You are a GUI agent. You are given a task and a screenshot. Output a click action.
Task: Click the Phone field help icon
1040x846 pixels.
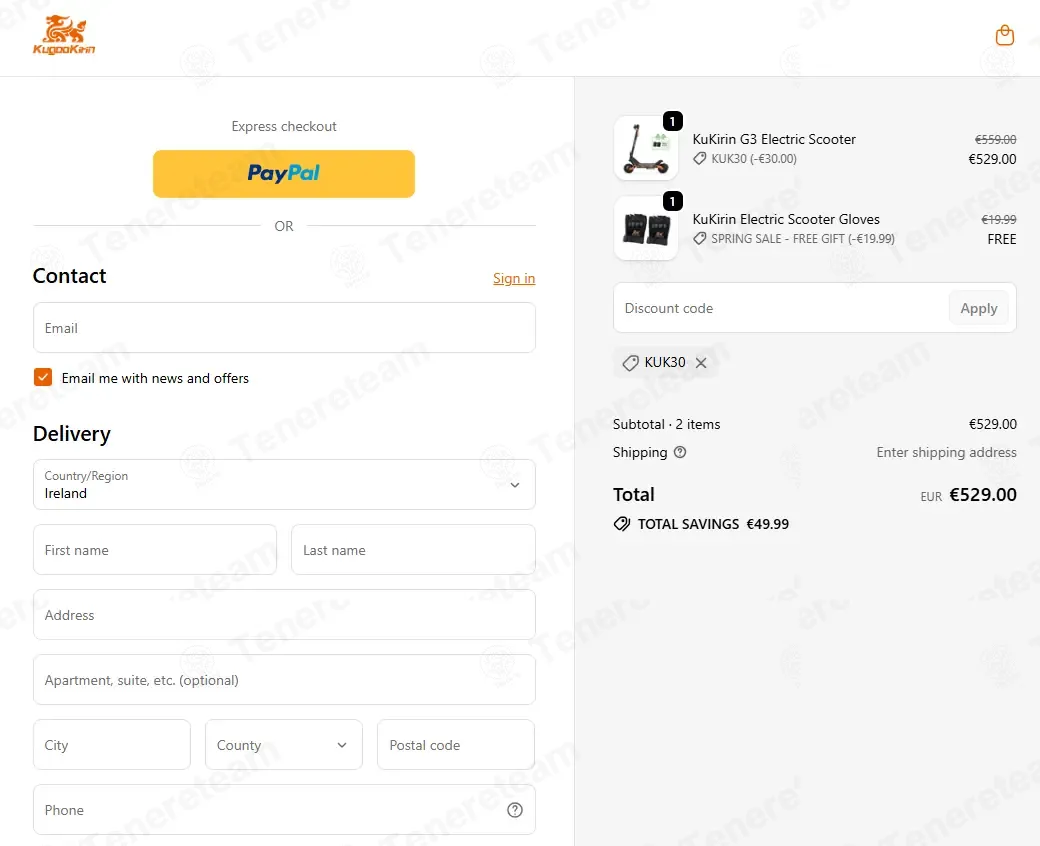coord(515,810)
